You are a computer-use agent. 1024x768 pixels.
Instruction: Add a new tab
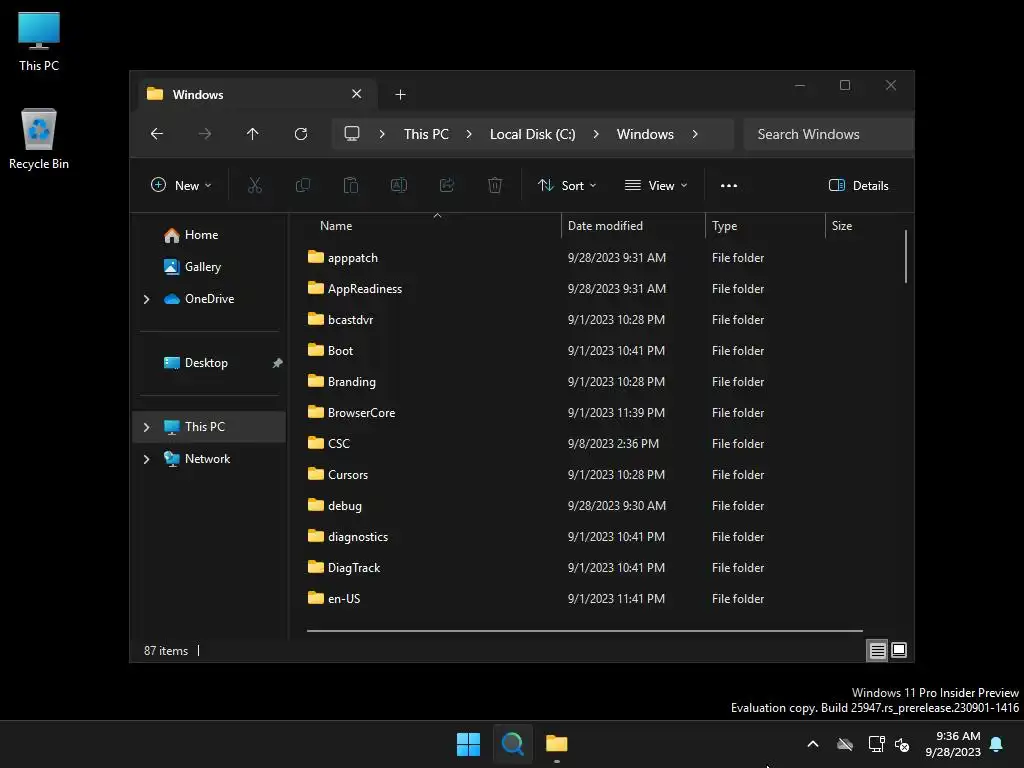coord(400,95)
